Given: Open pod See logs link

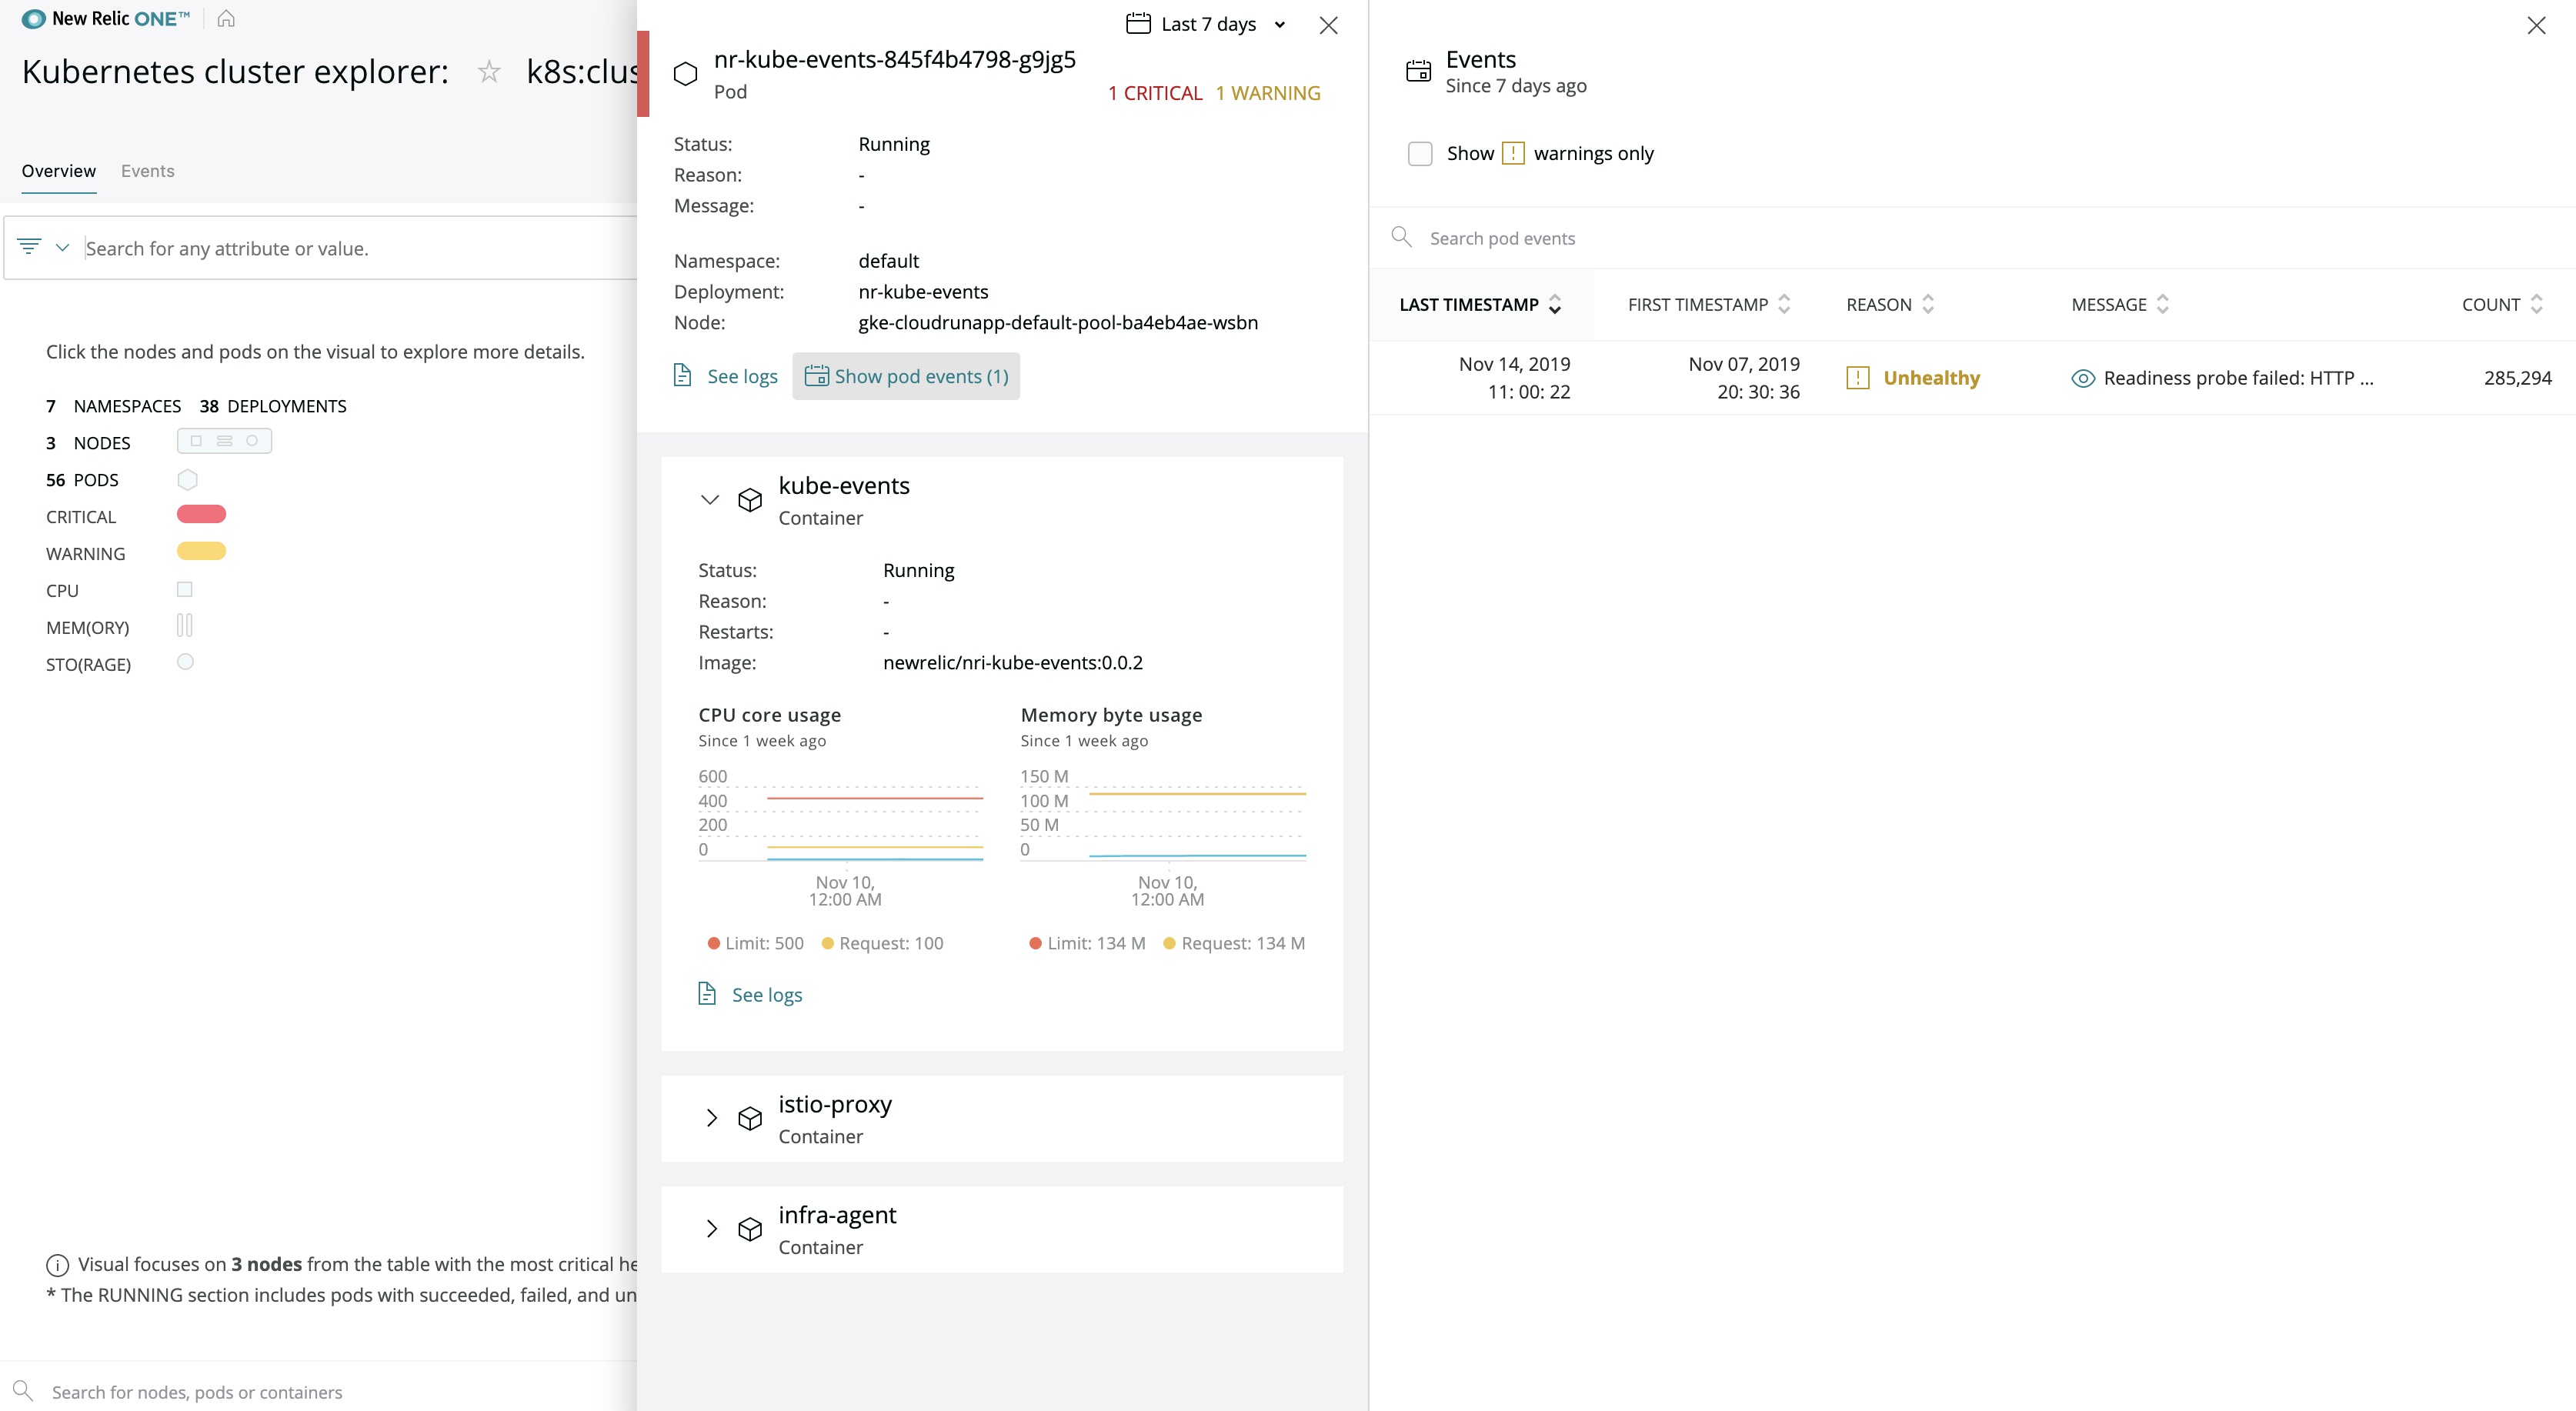Looking at the screenshot, I should click(742, 376).
